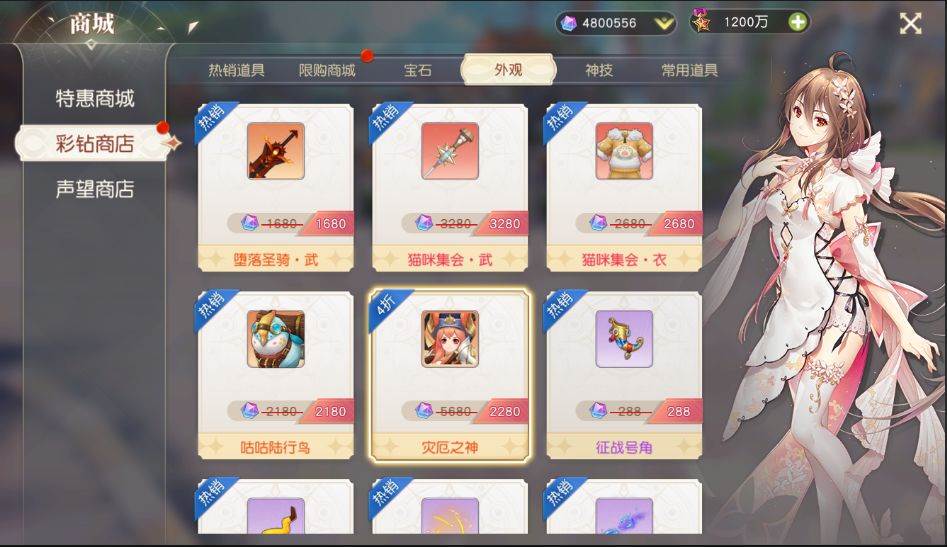Choose the 猫咪集会·衣 outfit icon

tap(624, 151)
